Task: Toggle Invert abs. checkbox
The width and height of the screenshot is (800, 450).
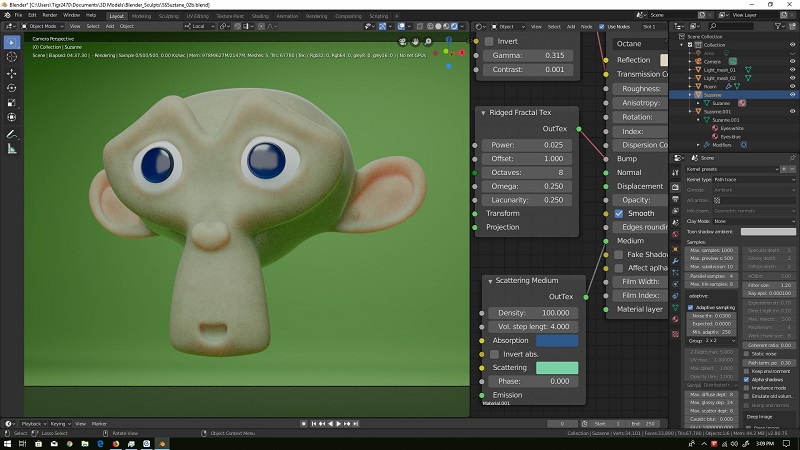Action: click(x=494, y=354)
